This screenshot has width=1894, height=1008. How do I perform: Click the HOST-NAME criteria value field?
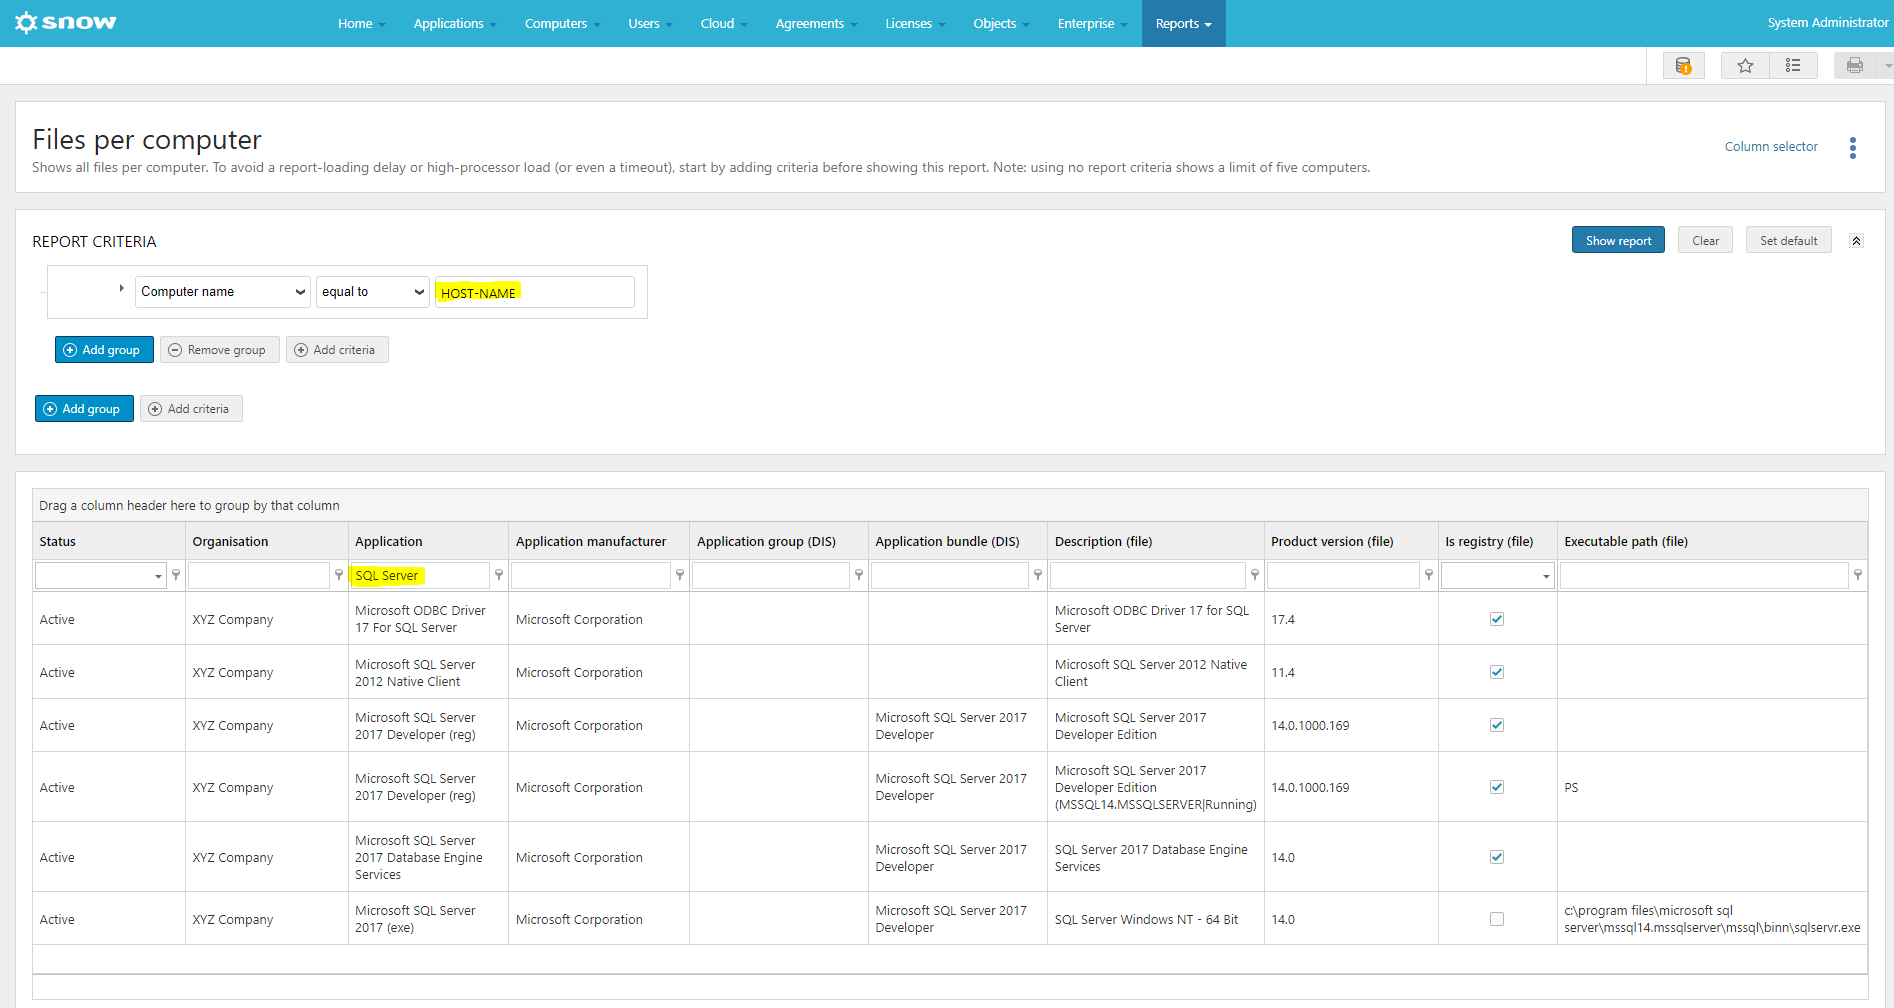(x=535, y=292)
